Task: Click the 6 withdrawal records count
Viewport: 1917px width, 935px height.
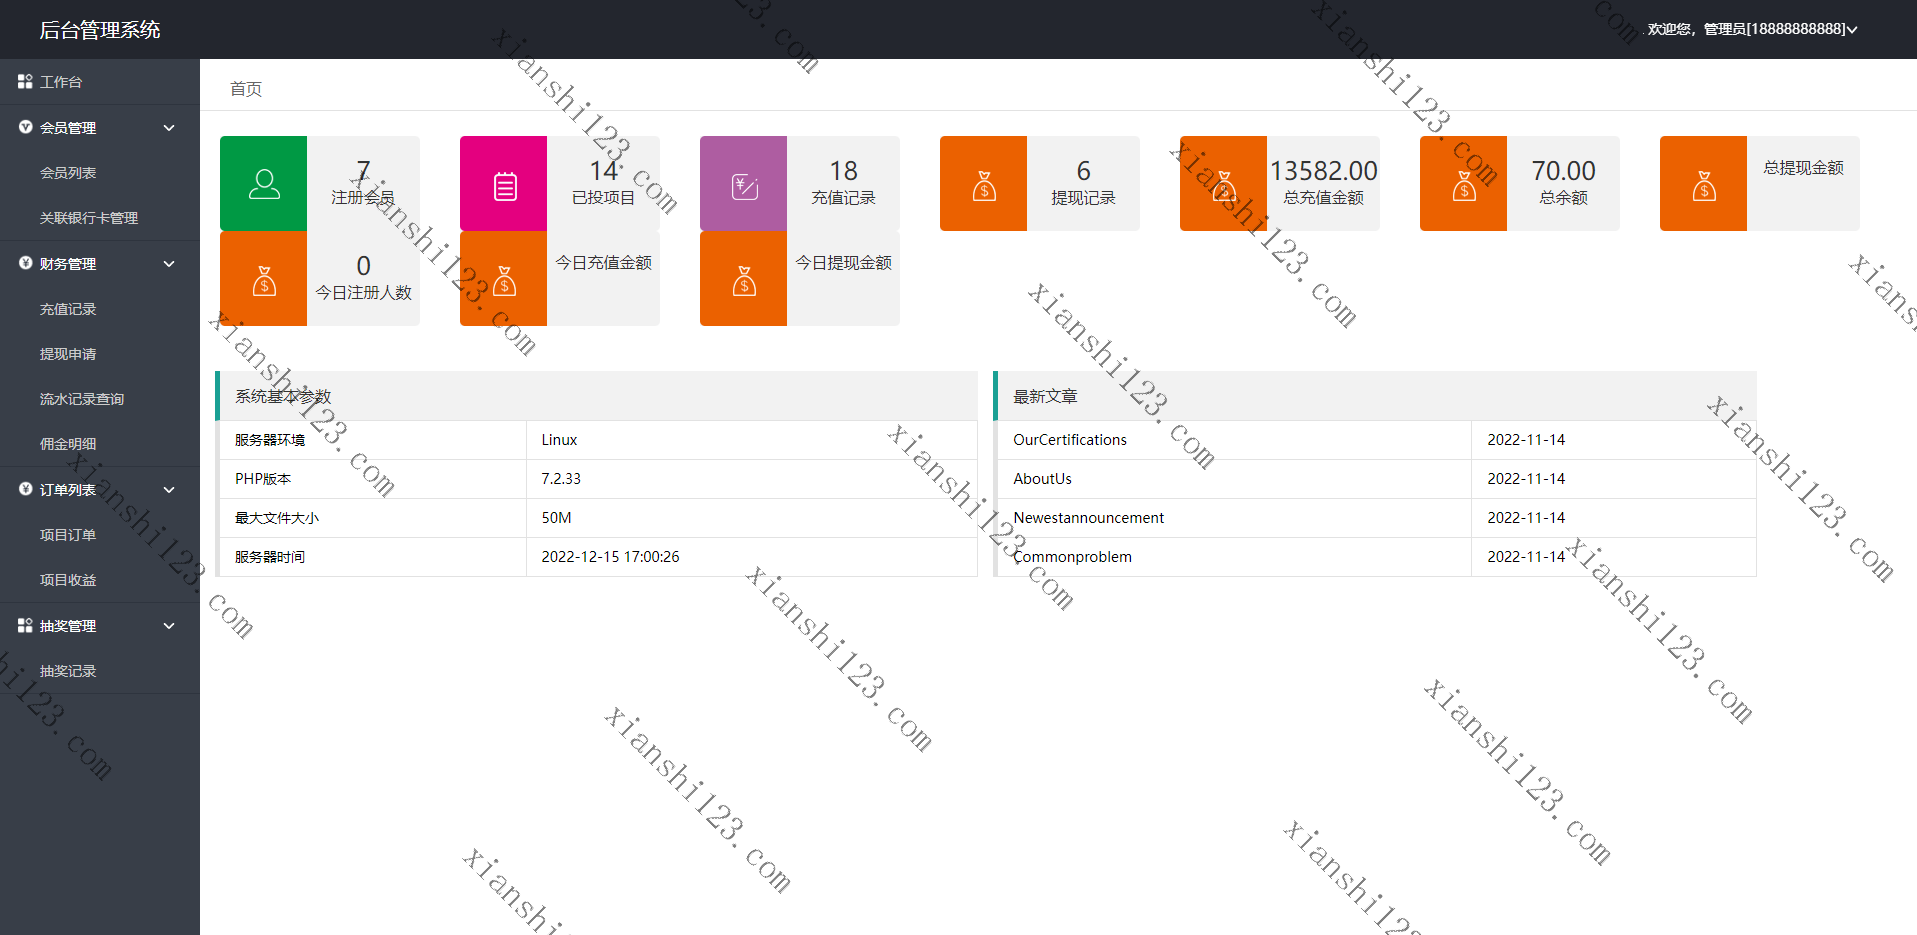Action: [x=1084, y=171]
